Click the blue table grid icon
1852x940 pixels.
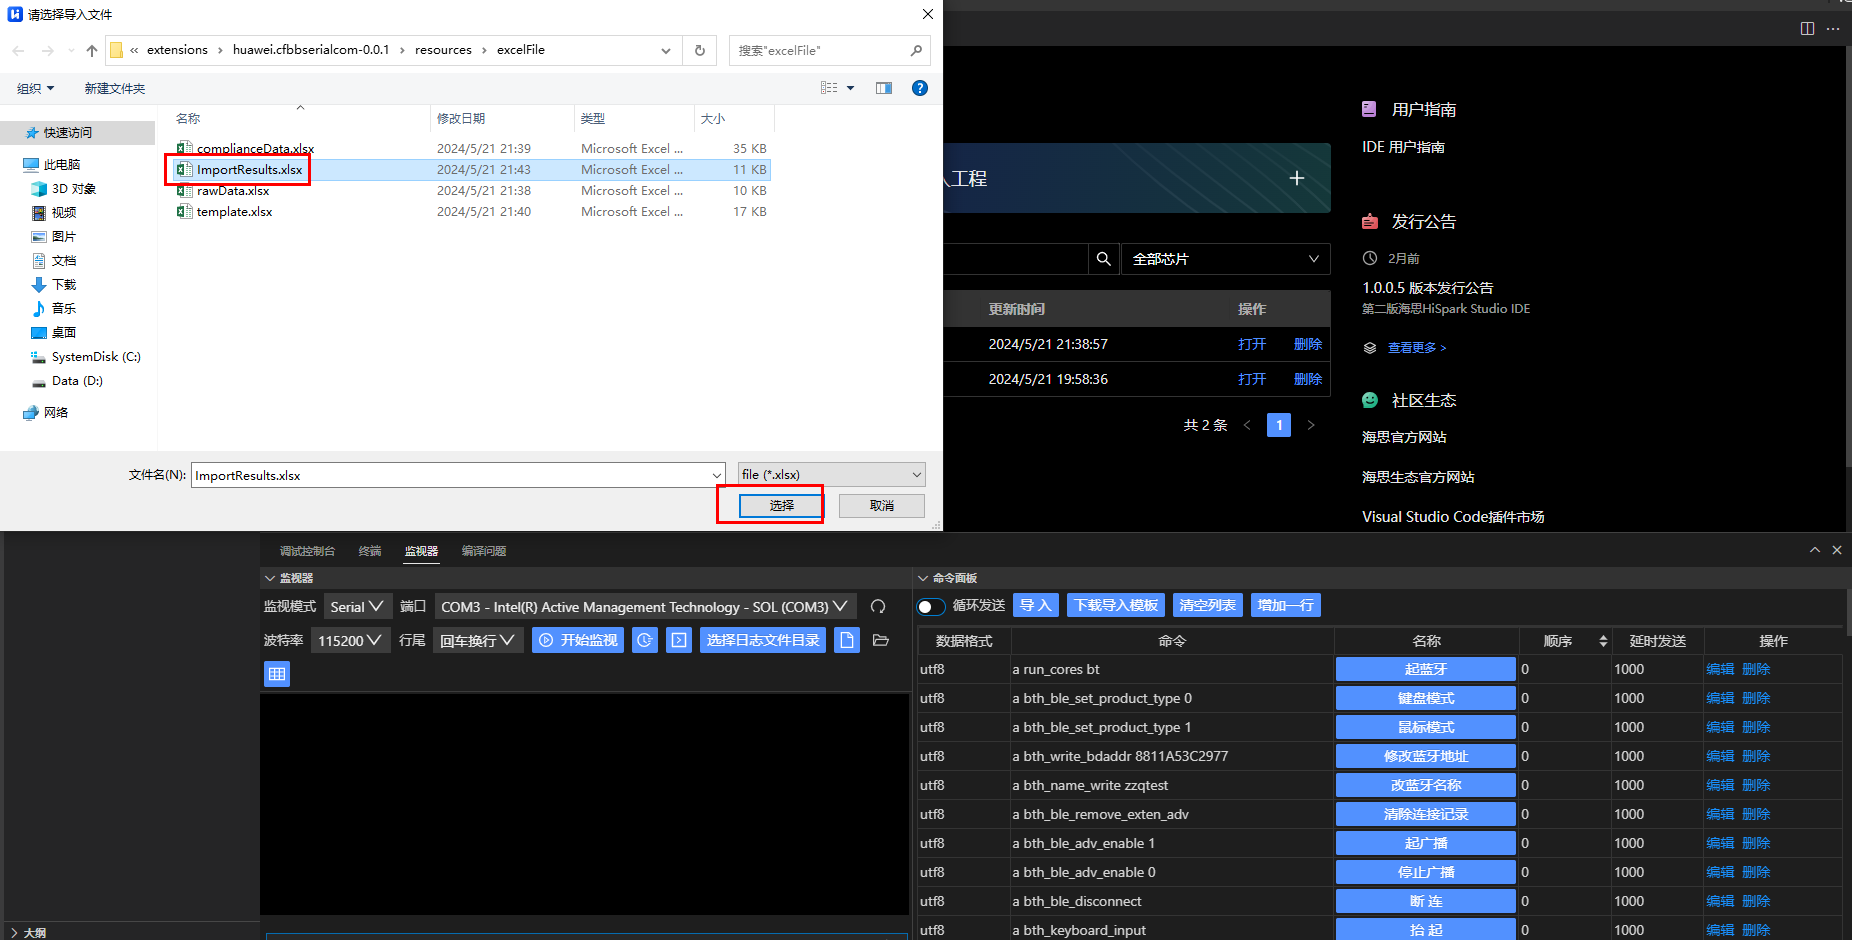pyautogui.click(x=277, y=674)
